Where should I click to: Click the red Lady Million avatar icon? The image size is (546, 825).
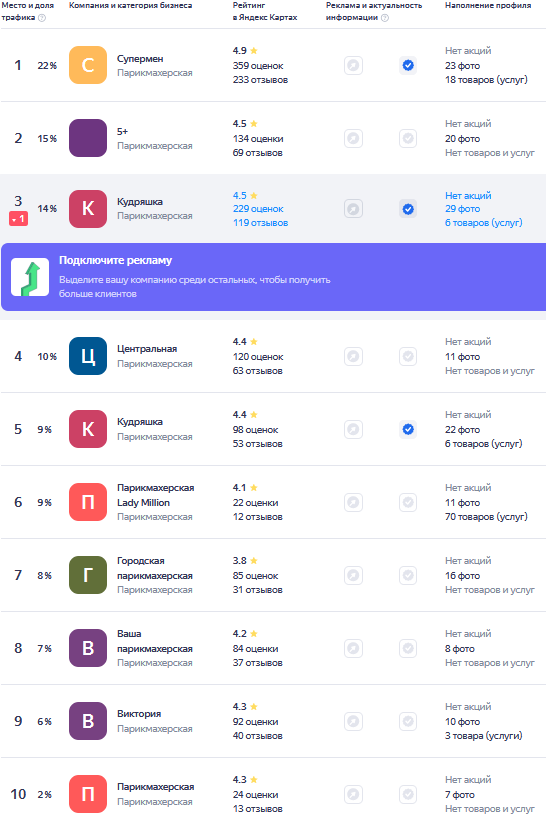click(88, 502)
